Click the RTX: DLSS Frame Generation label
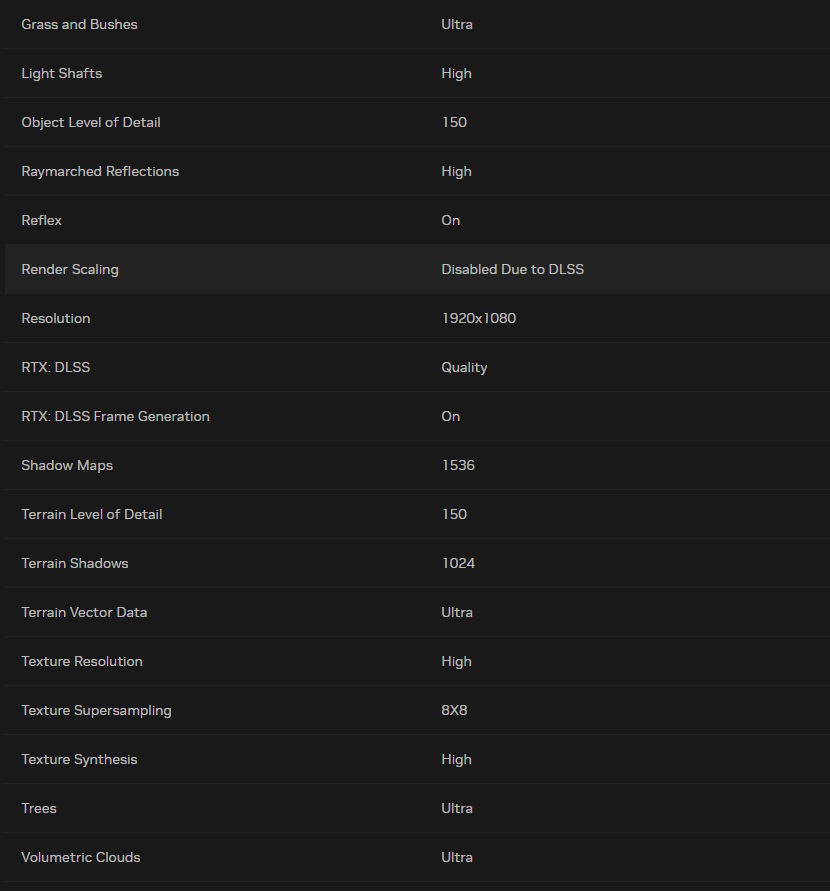Image resolution: width=830 pixels, height=891 pixels. click(115, 417)
